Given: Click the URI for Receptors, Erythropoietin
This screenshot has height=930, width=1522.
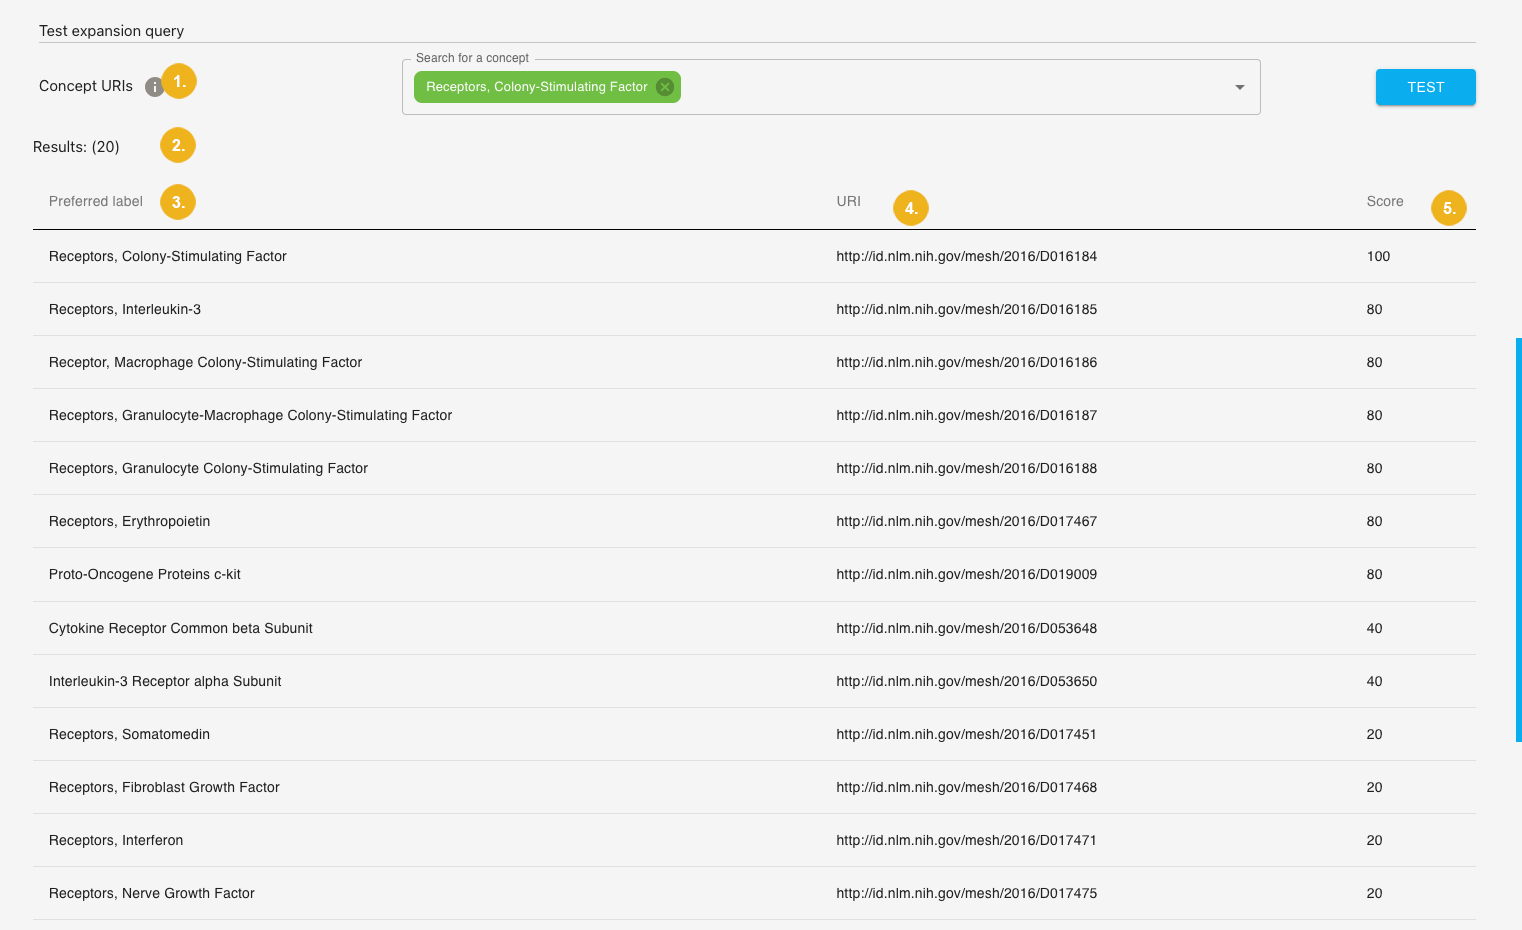Looking at the screenshot, I should point(966,521).
